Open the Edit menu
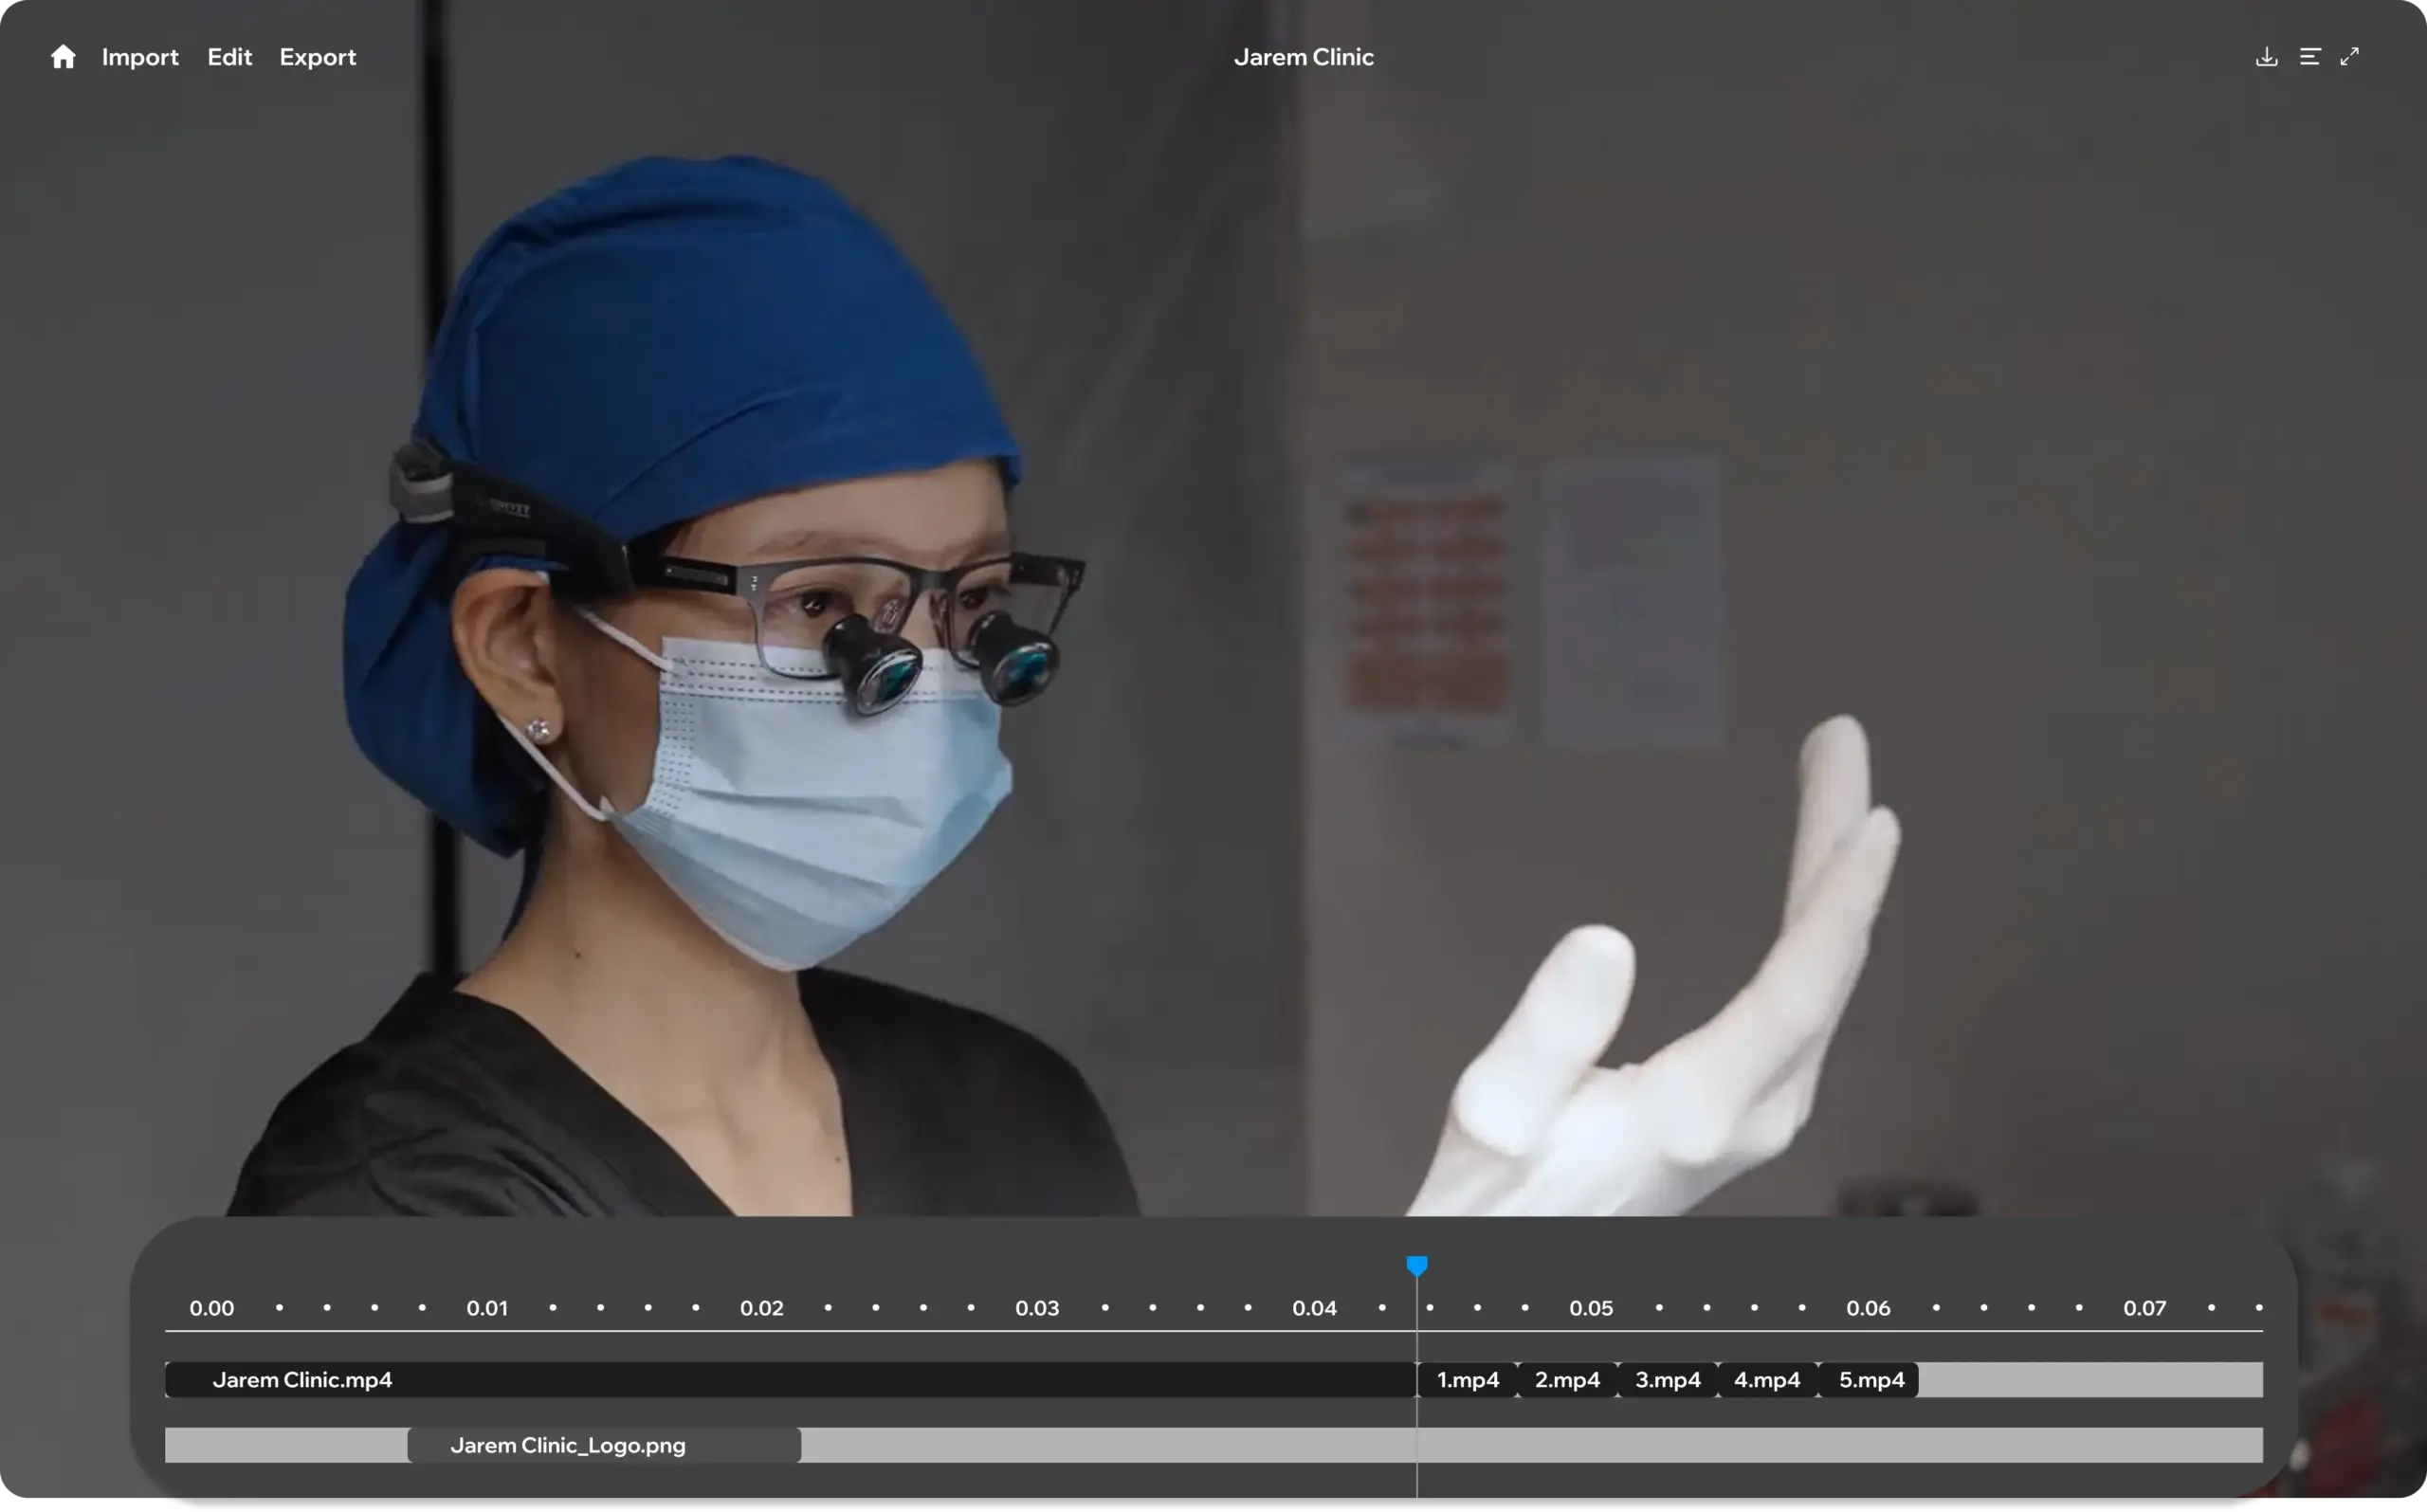Image resolution: width=2427 pixels, height=1512 pixels. 229,57
